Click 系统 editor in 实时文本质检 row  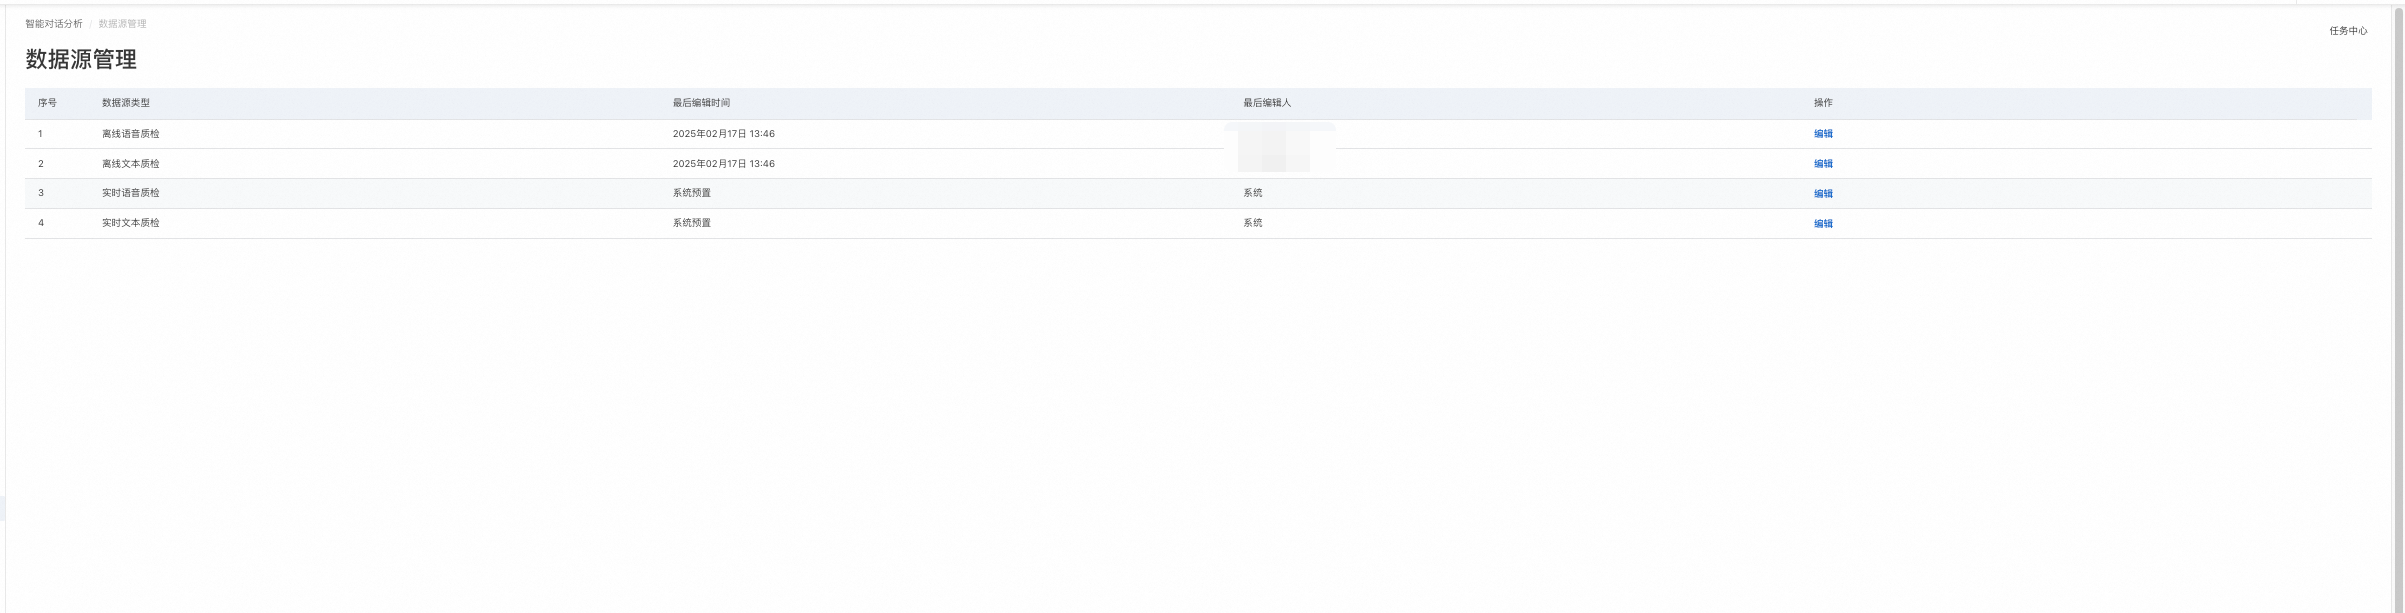coord(1253,223)
